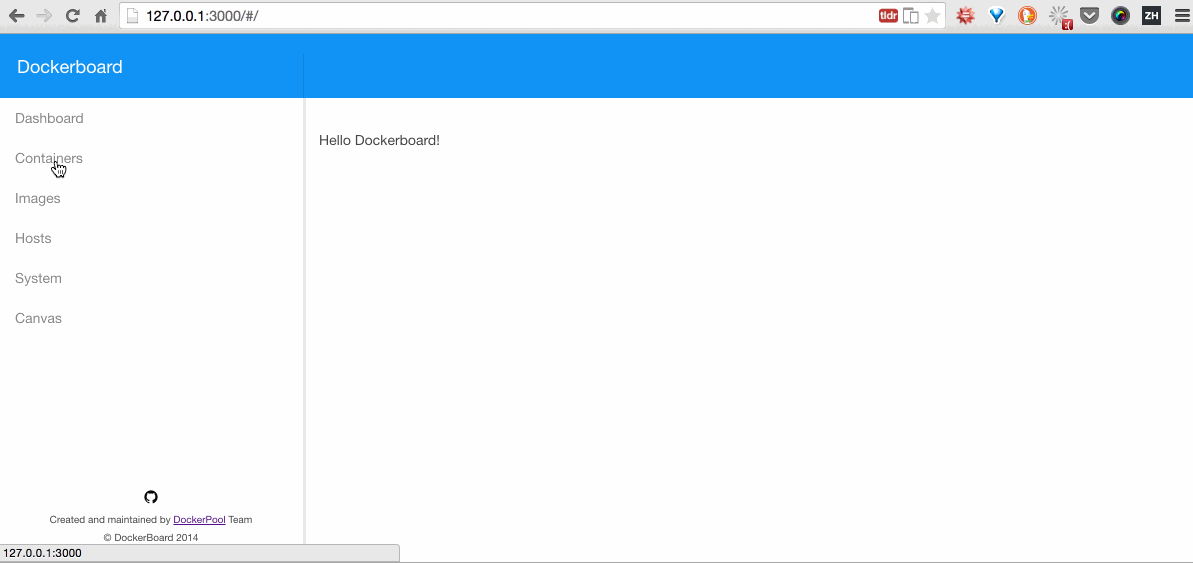Reload the page with refresh icon
Image resolution: width=1193 pixels, height=563 pixels.
tap(73, 15)
